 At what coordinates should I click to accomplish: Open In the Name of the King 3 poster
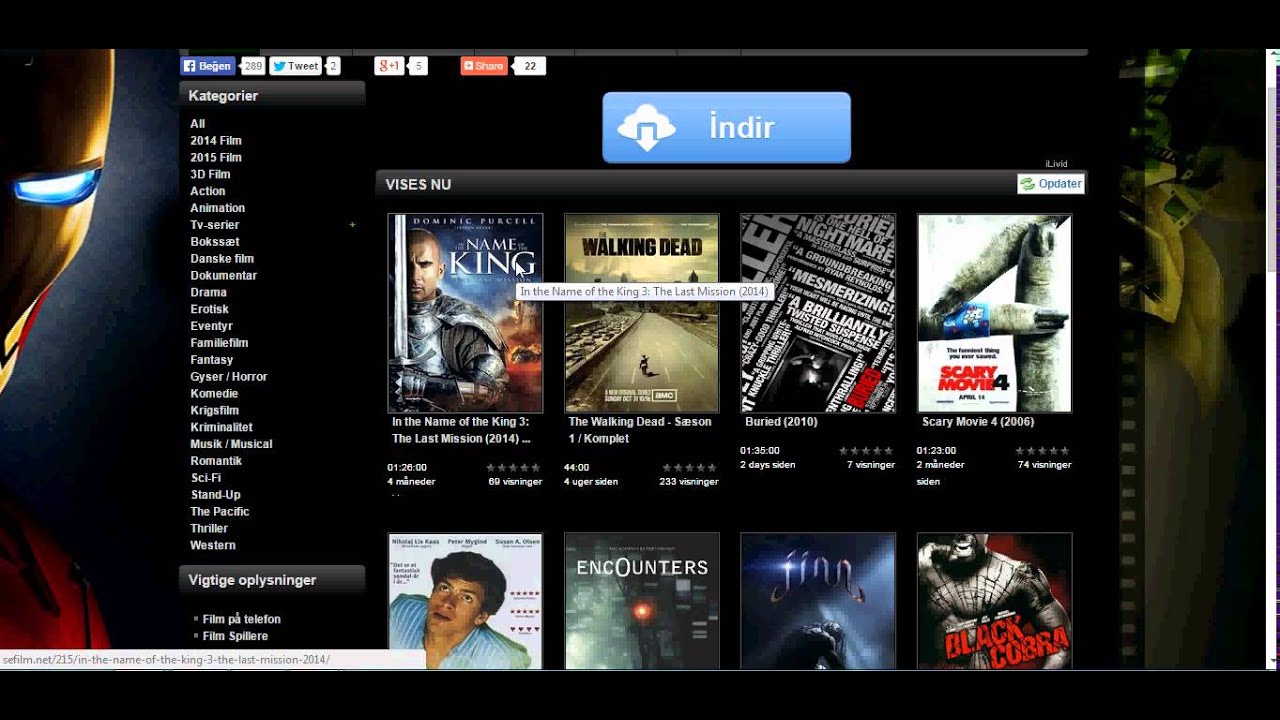[465, 313]
